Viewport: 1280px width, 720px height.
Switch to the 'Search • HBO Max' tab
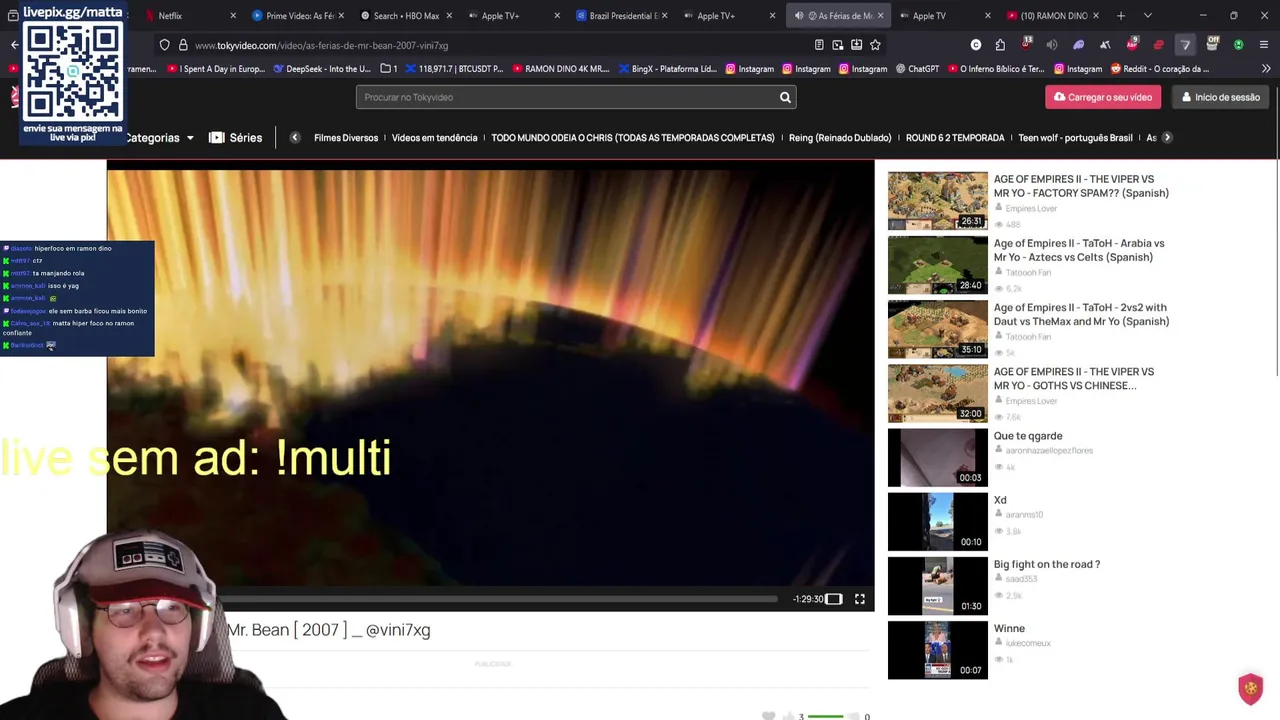404,16
